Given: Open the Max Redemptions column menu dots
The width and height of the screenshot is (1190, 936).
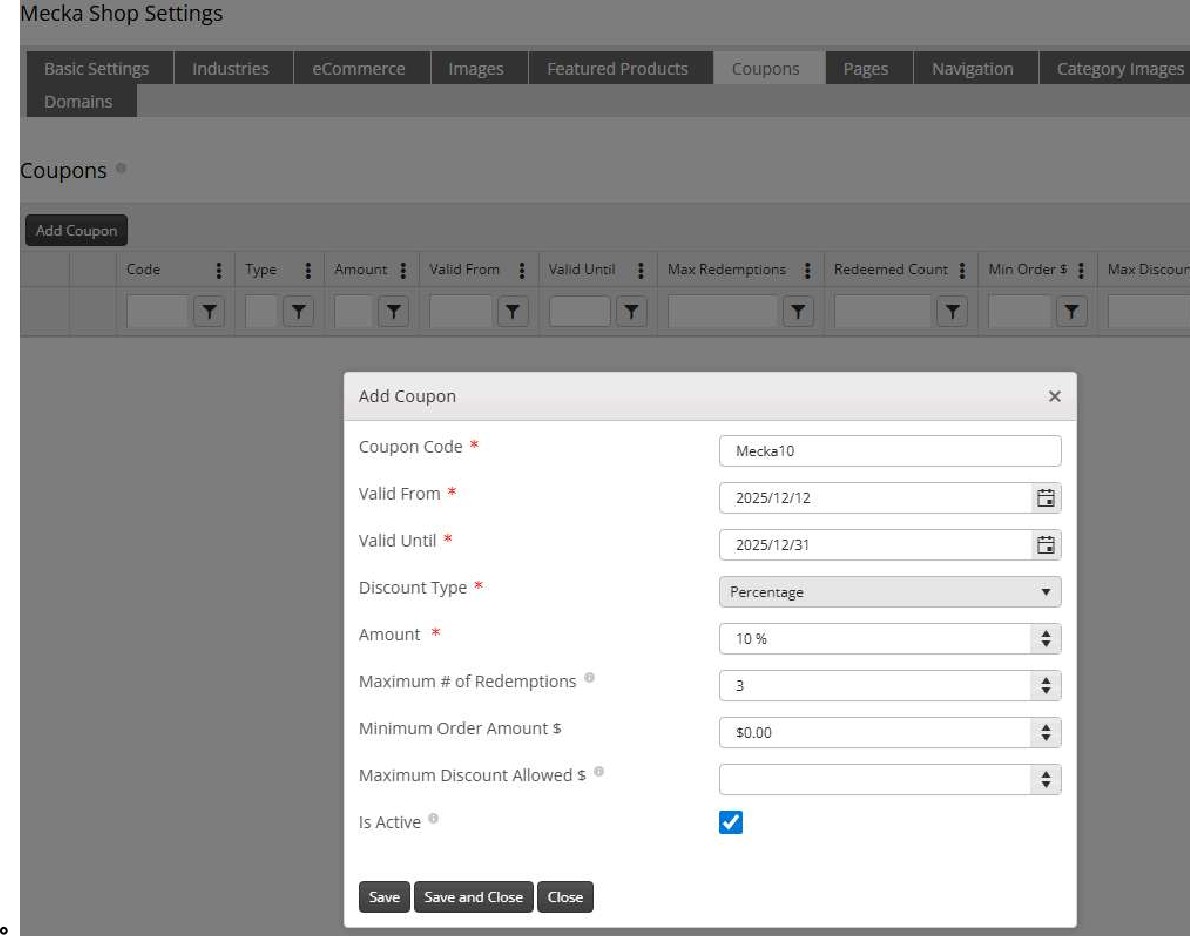Looking at the screenshot, I should pyautogui.click(x=808, y=270).
